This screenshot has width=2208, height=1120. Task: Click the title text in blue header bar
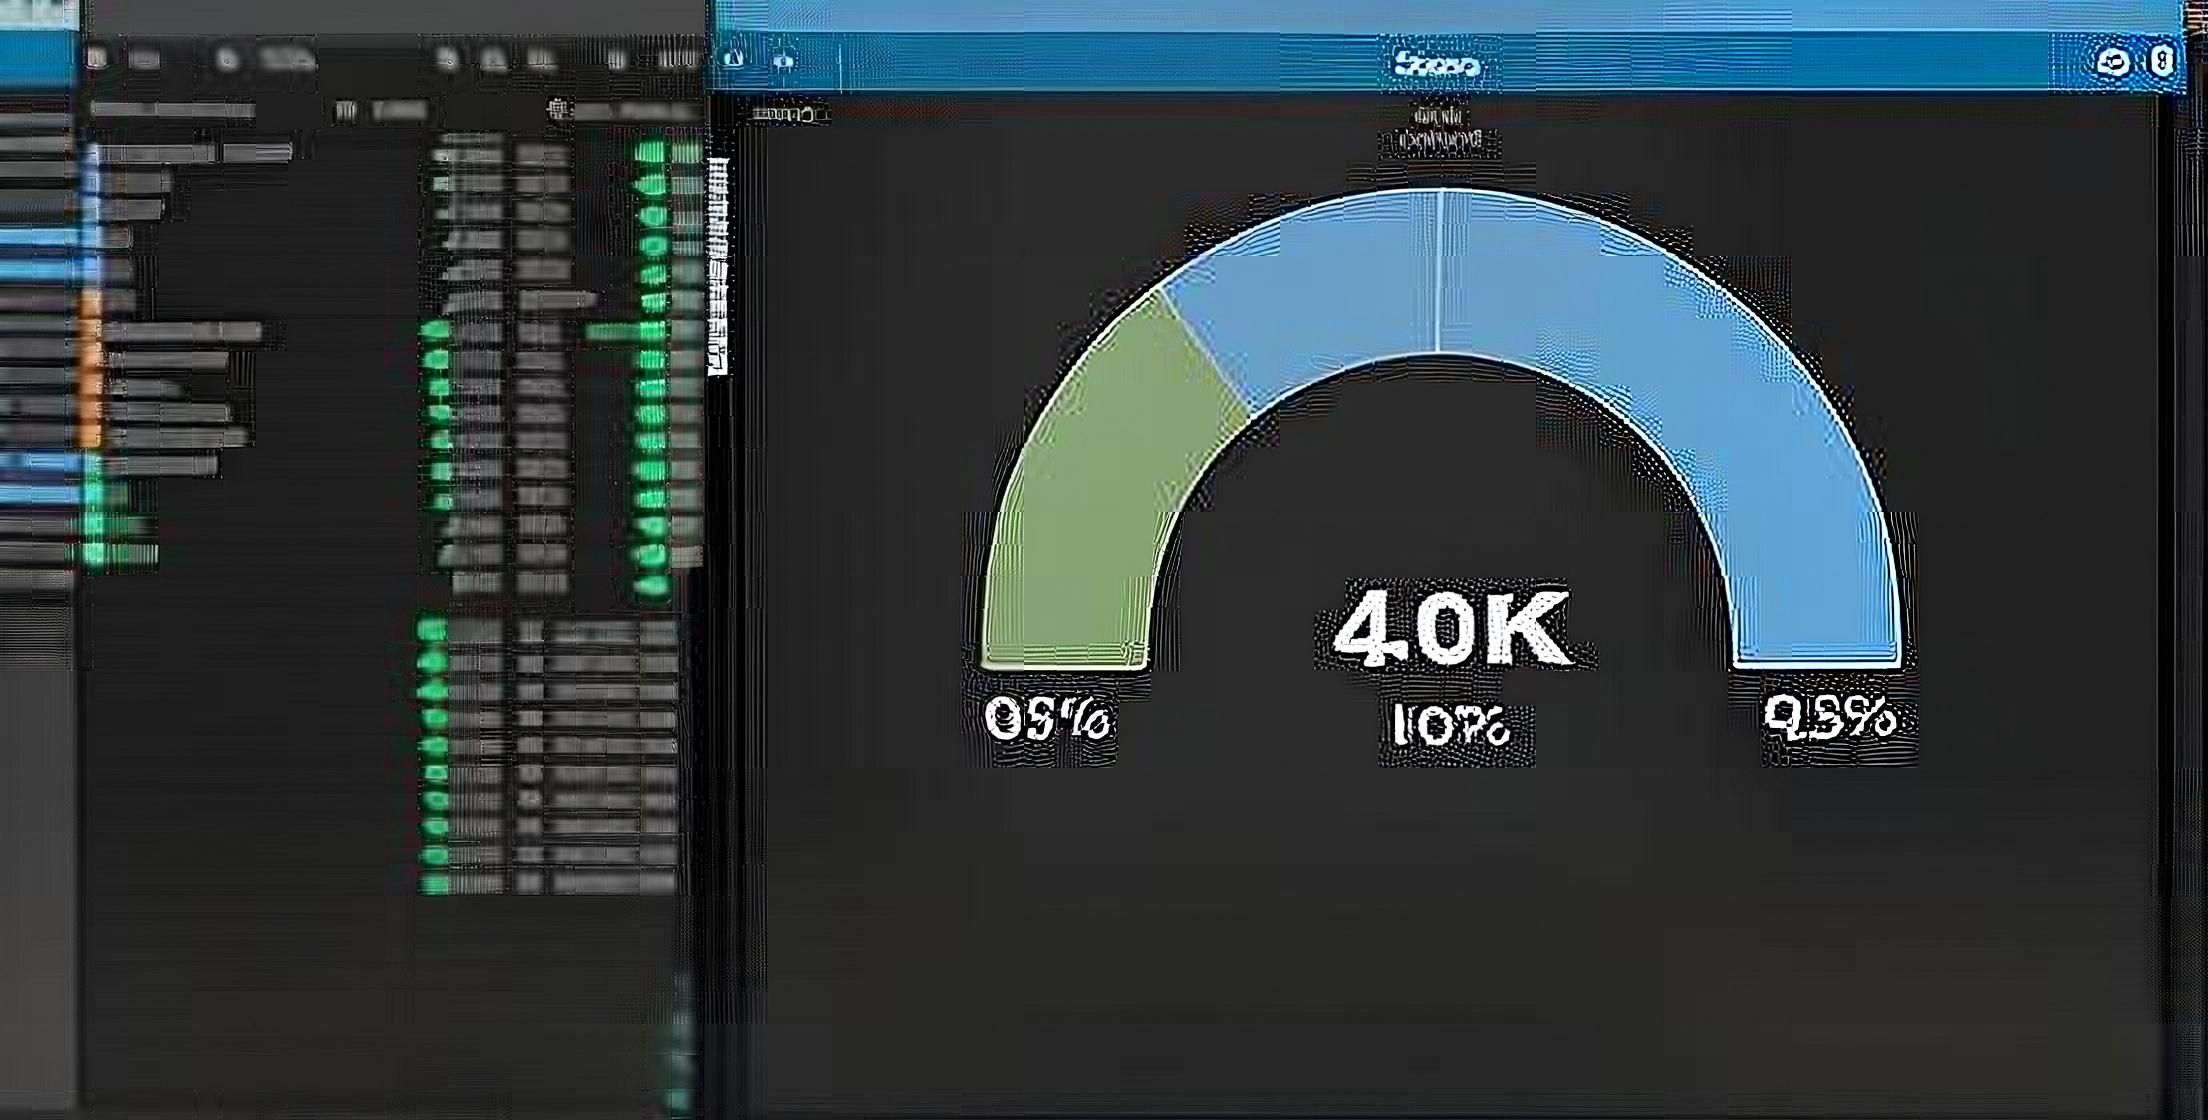[x=1437, y=66]
